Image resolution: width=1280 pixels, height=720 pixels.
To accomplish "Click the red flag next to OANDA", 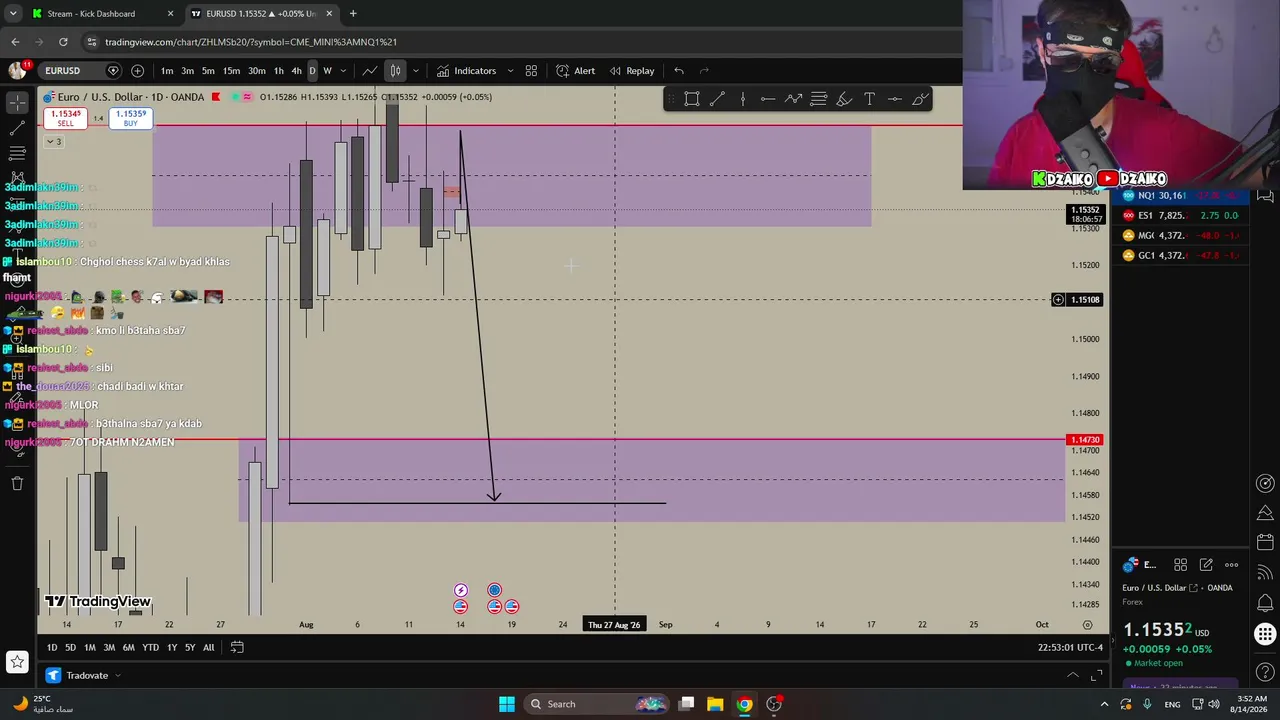I will [x=216, y=97].
